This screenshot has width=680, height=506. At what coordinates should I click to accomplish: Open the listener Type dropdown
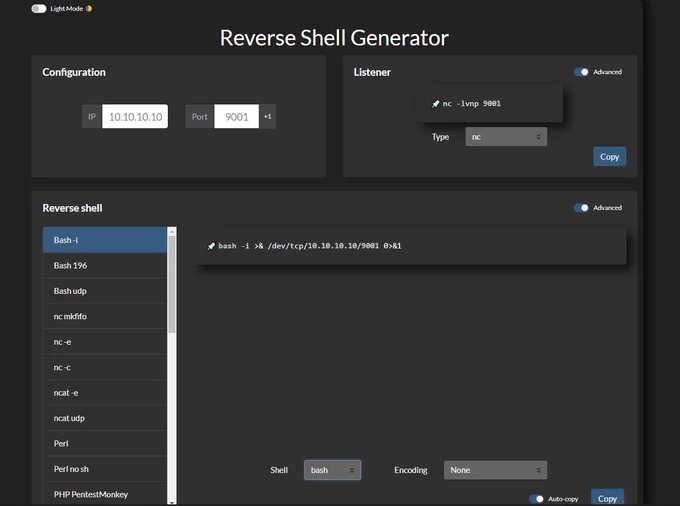pyautogui.click(x=506, y=137)
